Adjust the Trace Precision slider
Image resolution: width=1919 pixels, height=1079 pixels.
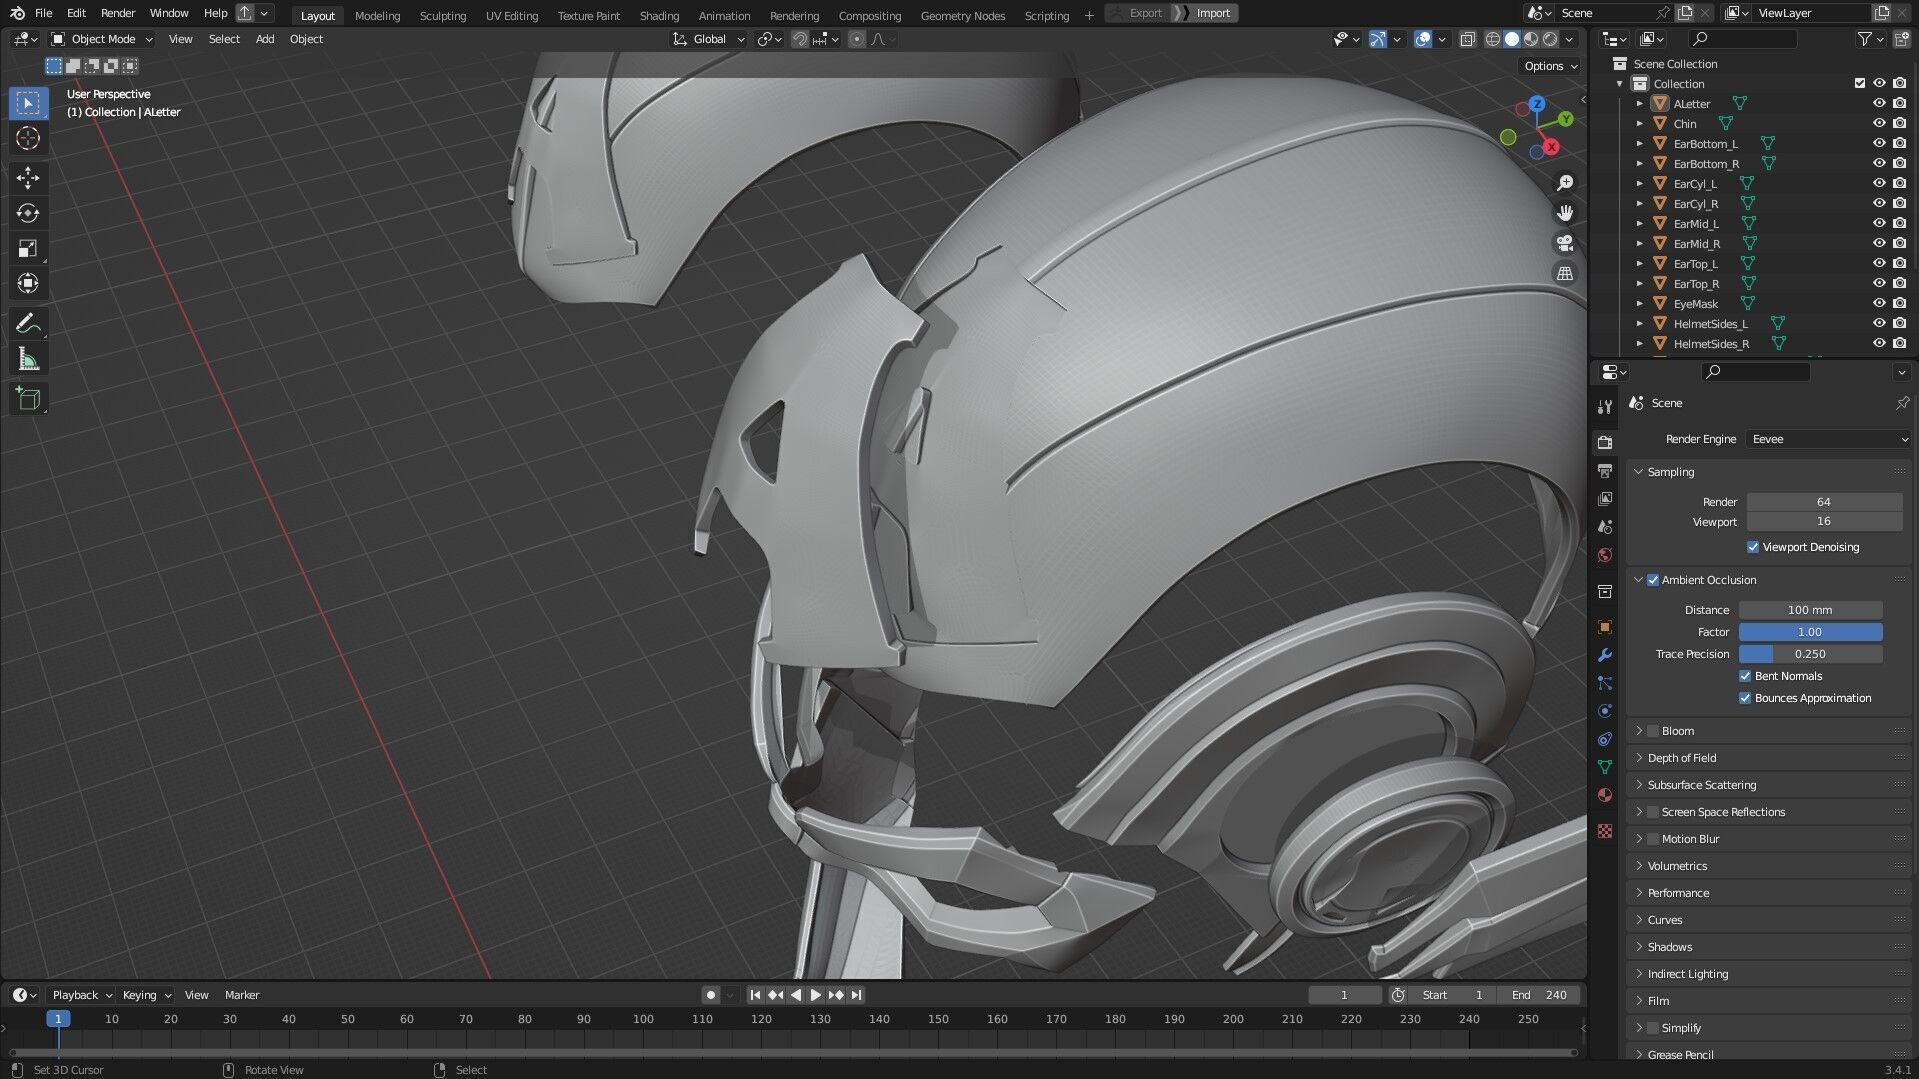1810,654
